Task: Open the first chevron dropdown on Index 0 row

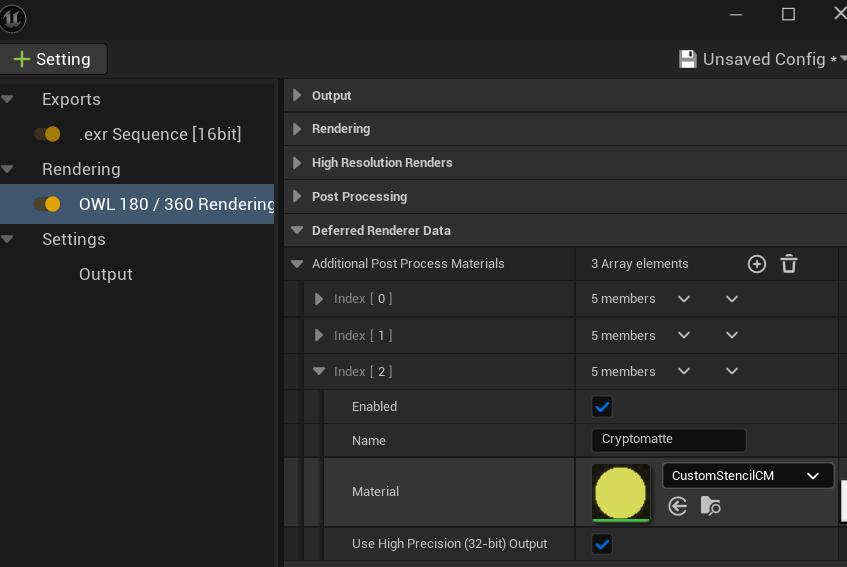Action: click(684, 299)
